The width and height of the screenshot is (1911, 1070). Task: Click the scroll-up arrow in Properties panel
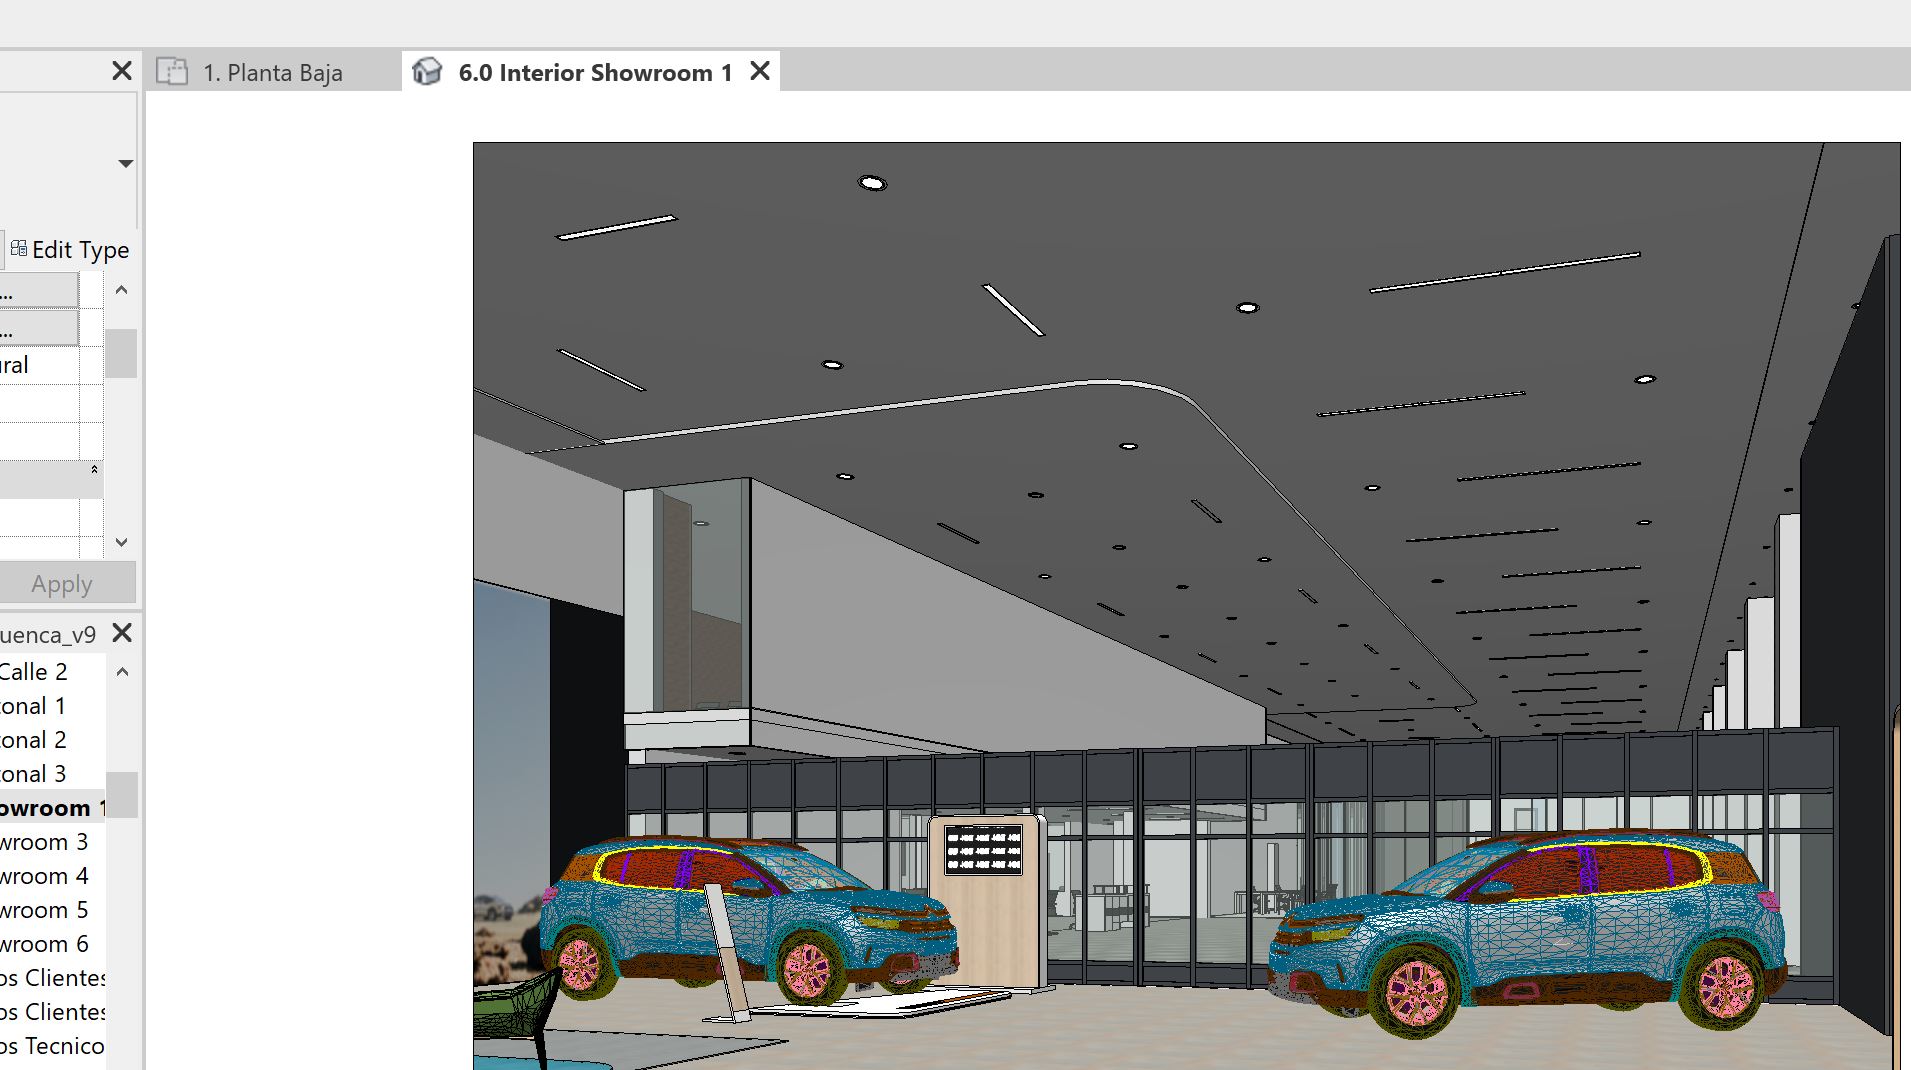point(120,290)
